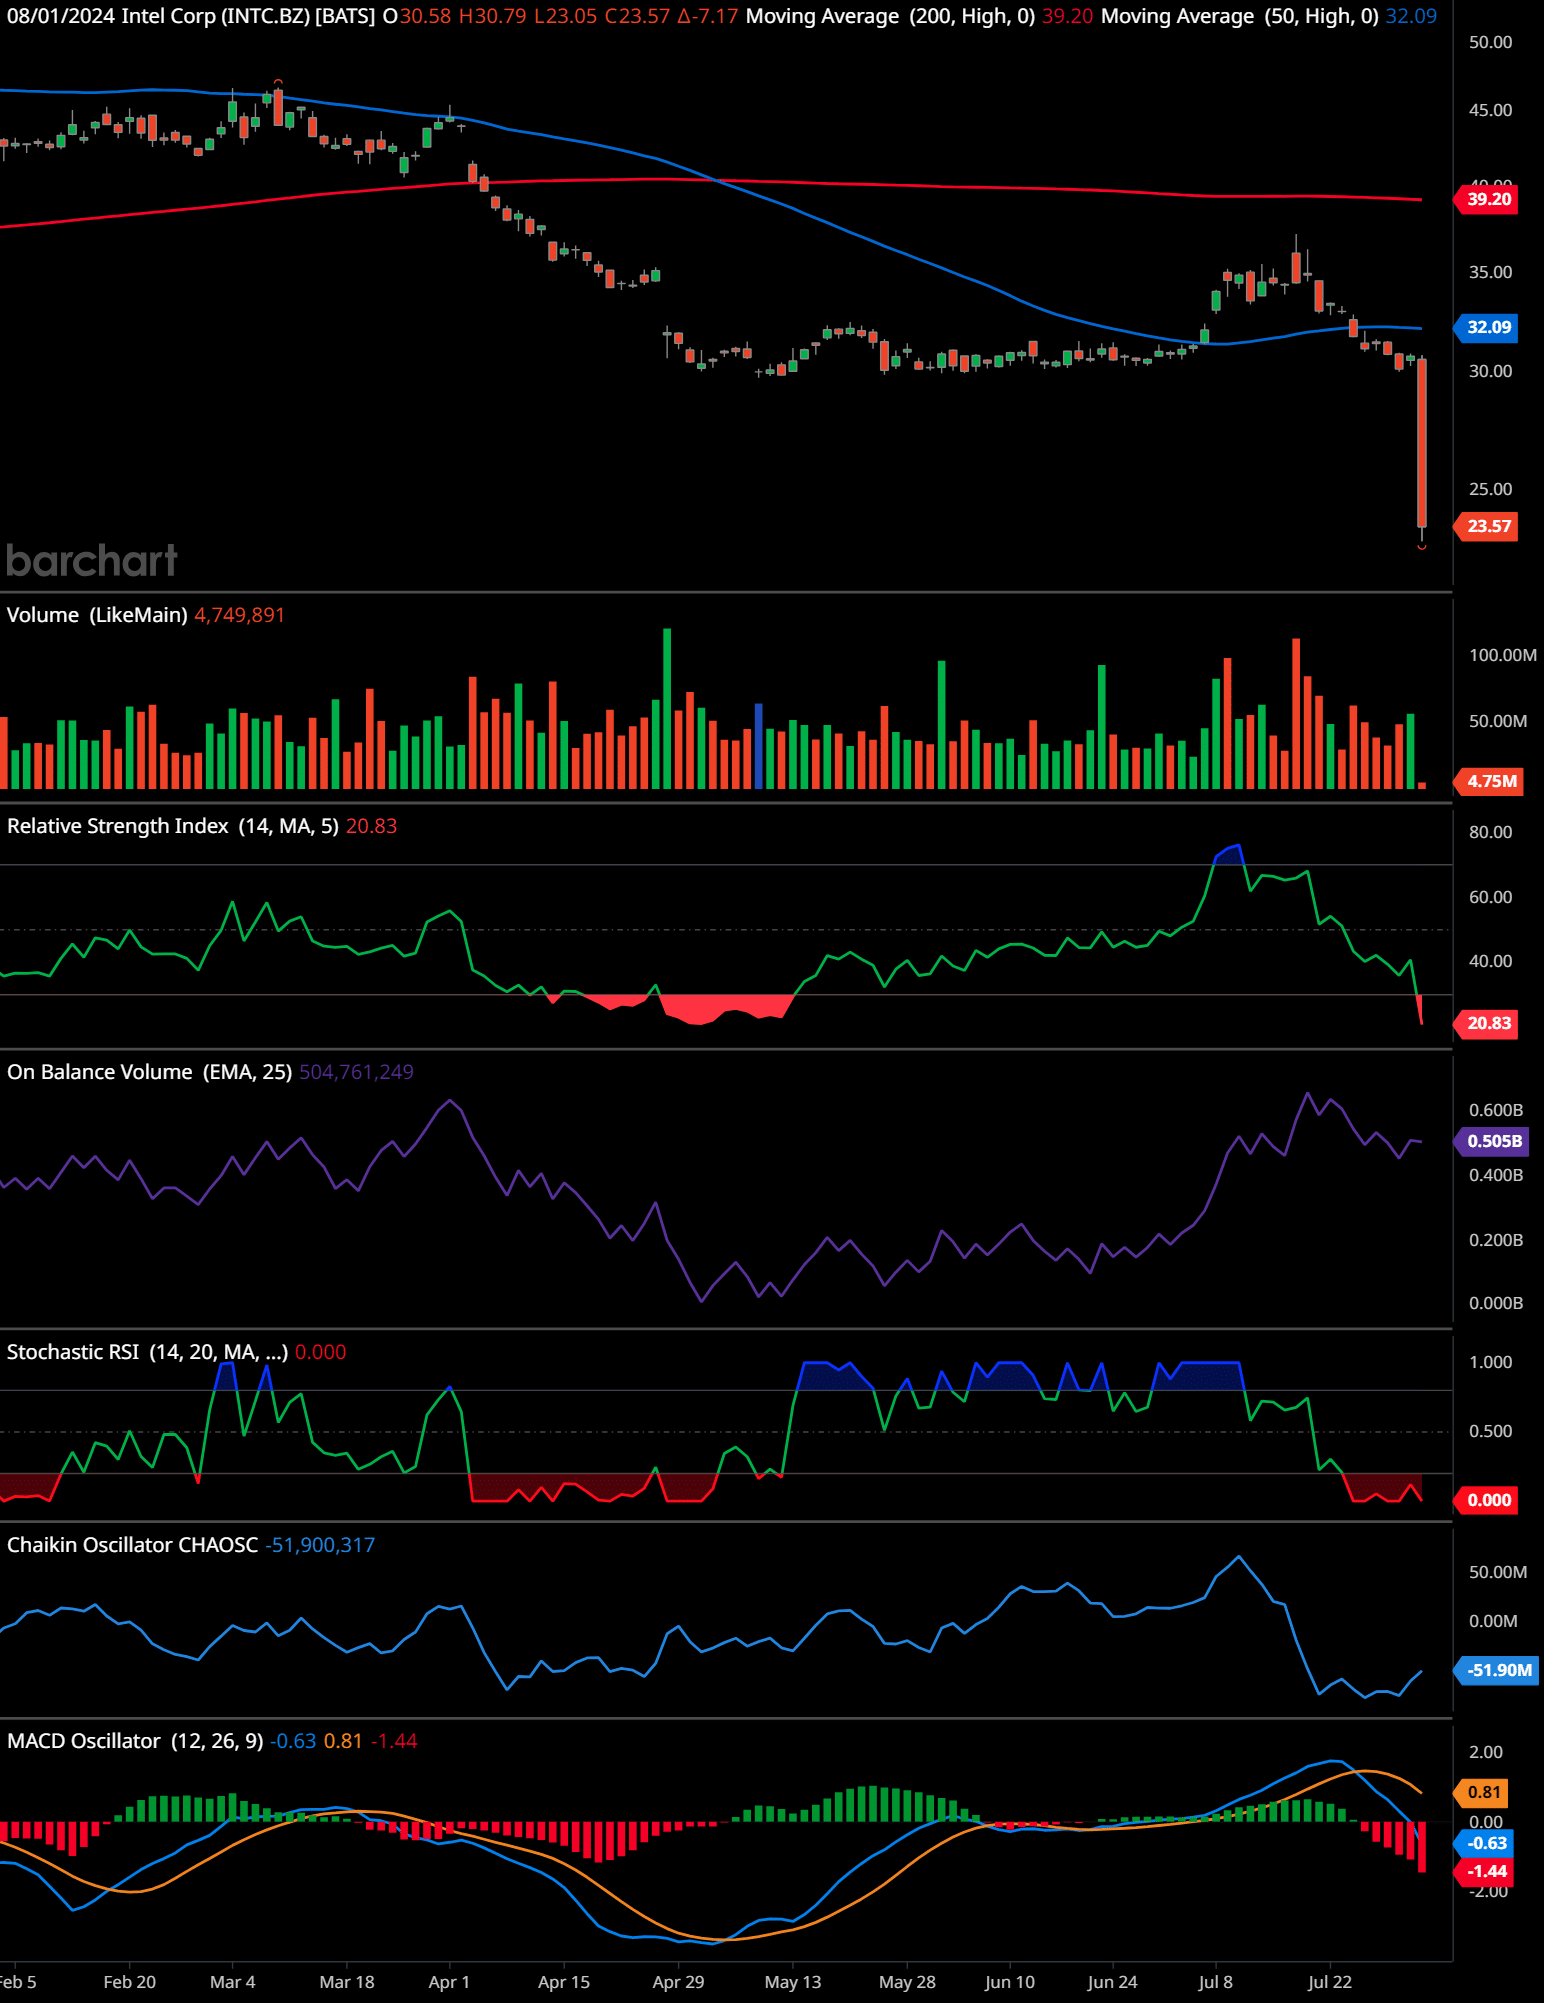The height and width of the screenshot is (2003, 1544).
Task: Click the Stochastic RSI (14, 20, MA, ...) label
Action: [x=148, y=1352]
